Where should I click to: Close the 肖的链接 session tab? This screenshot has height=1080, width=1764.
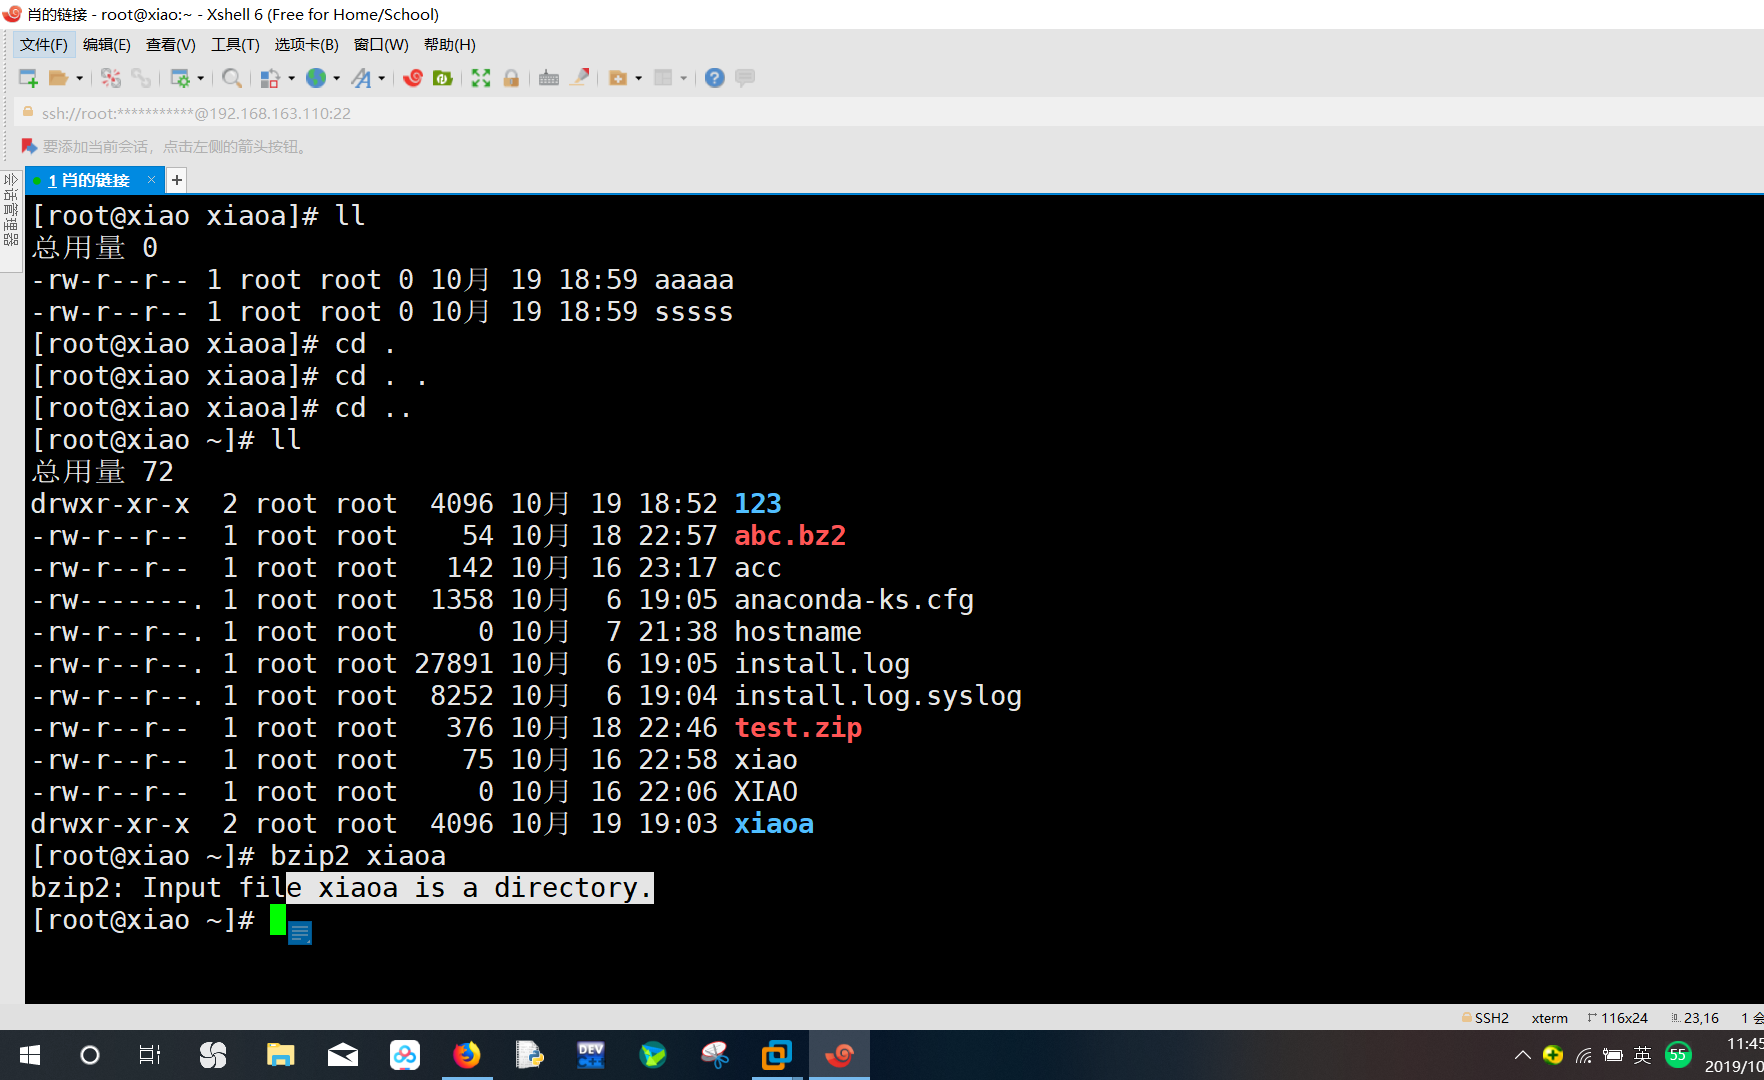pyautogui.click(x=151, y=180)
